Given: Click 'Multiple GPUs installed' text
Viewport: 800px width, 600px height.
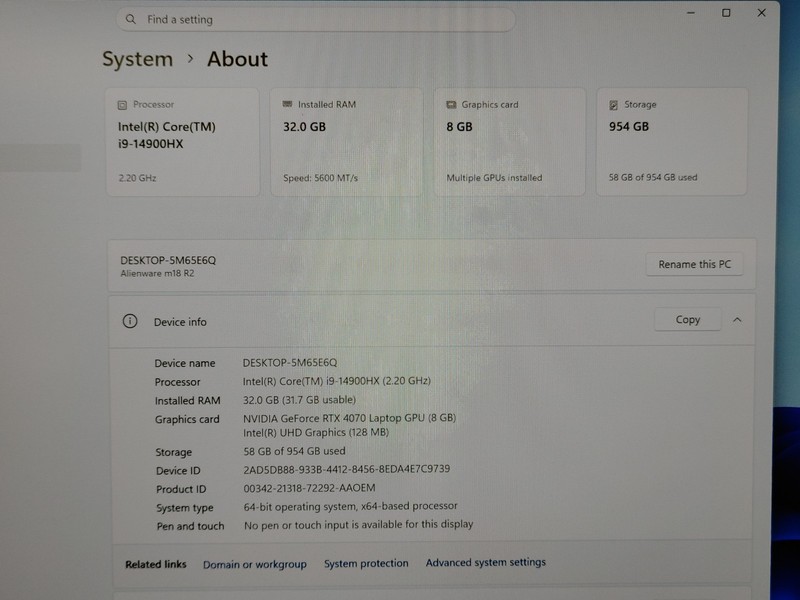Looking at the screenshot, I should [x=494, y=178].
